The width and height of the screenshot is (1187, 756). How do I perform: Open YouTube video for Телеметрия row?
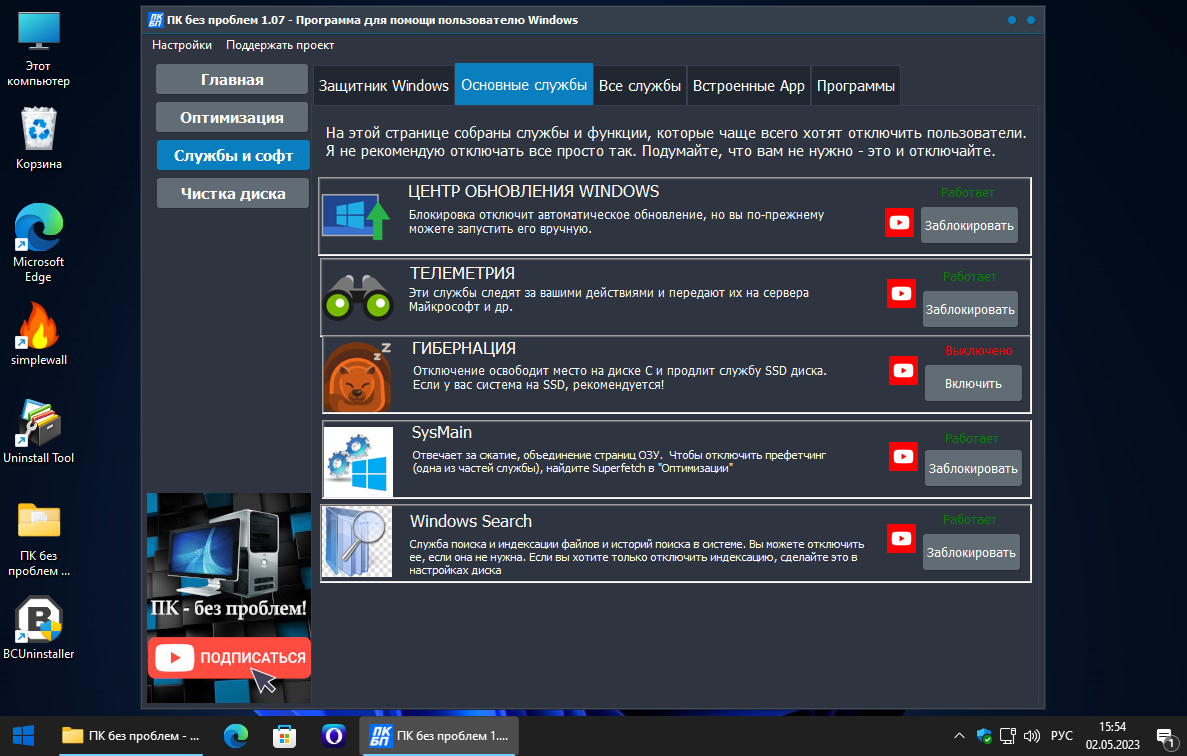tap(901, 294)
